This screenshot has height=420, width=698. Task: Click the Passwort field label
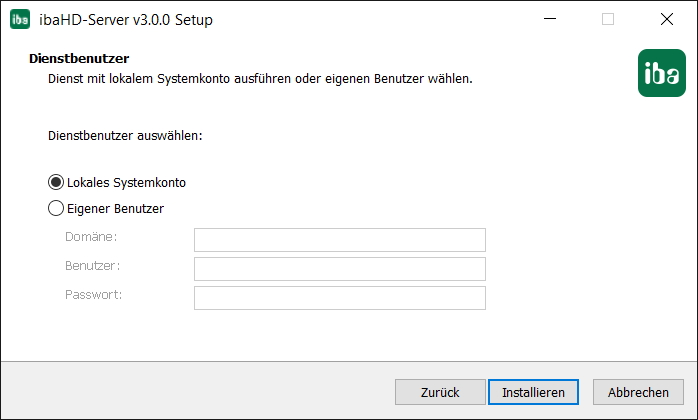[94, 295]
